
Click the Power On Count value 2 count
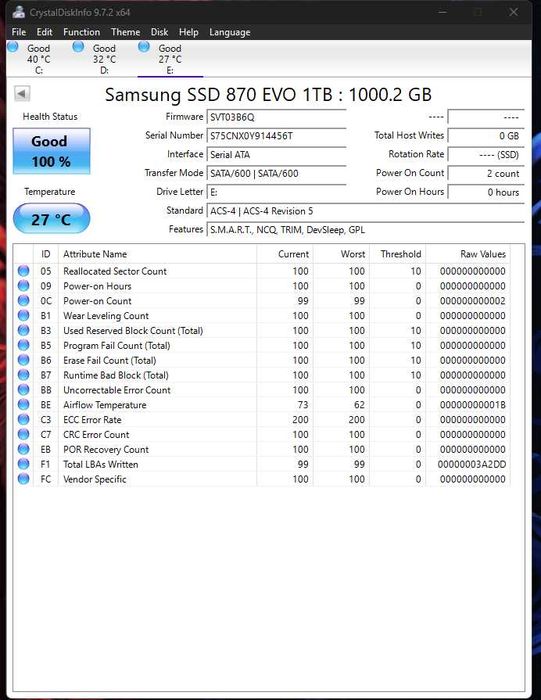pos(486,173)
